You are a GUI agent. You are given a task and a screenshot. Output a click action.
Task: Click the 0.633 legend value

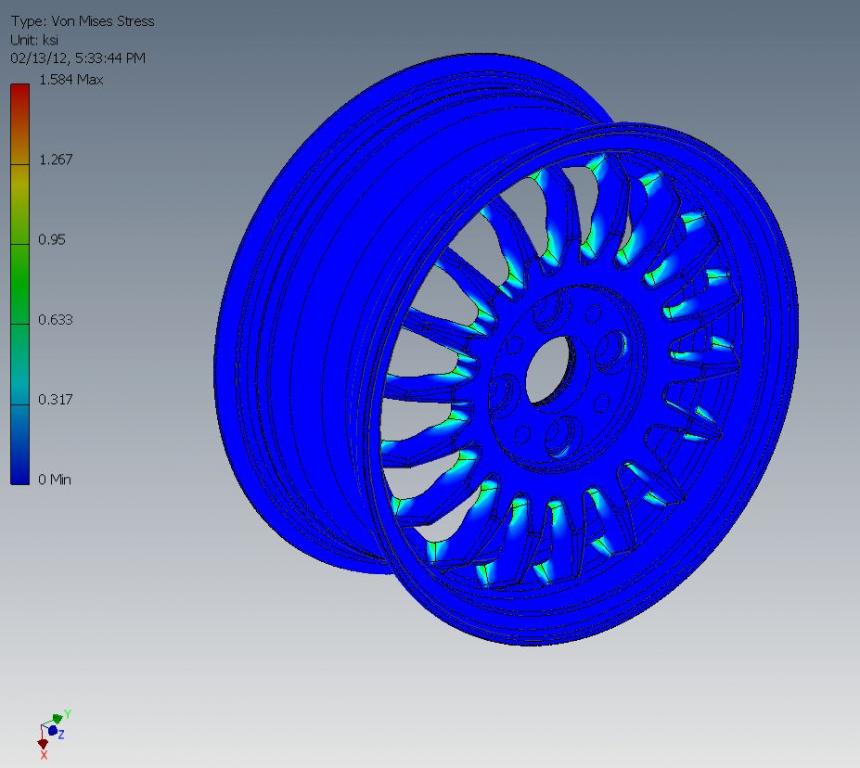[x=56, y=320]
